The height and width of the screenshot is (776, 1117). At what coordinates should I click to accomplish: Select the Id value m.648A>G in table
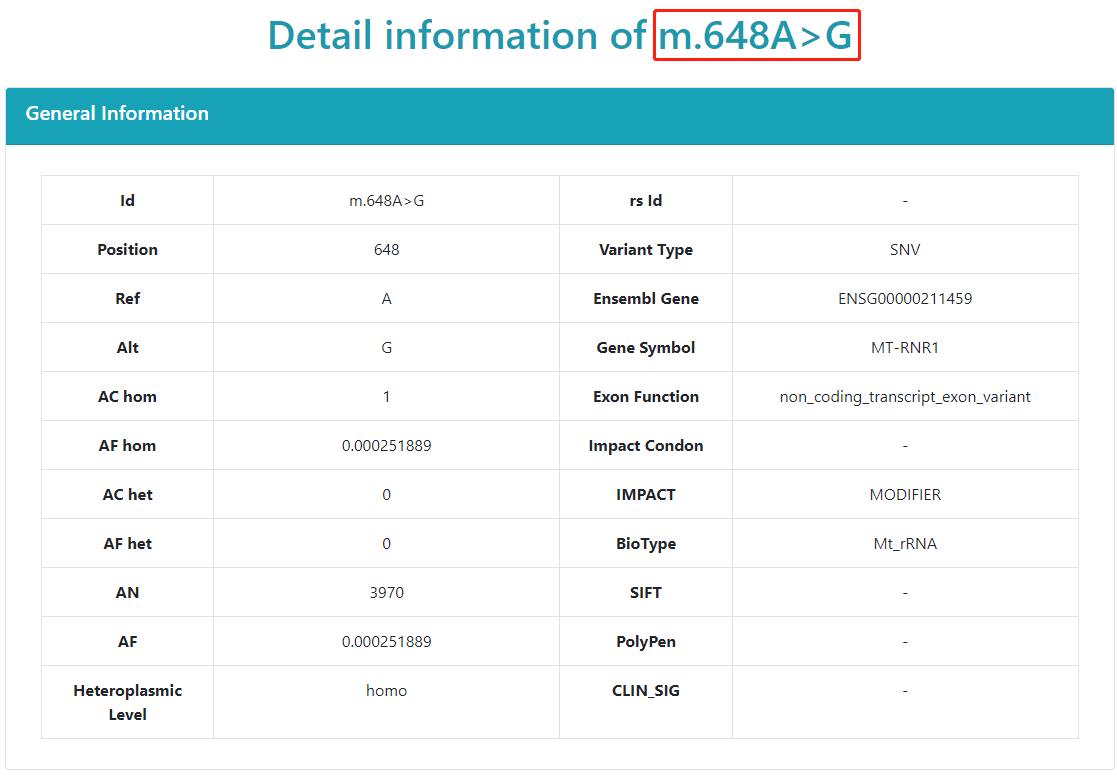coord(386,201)
